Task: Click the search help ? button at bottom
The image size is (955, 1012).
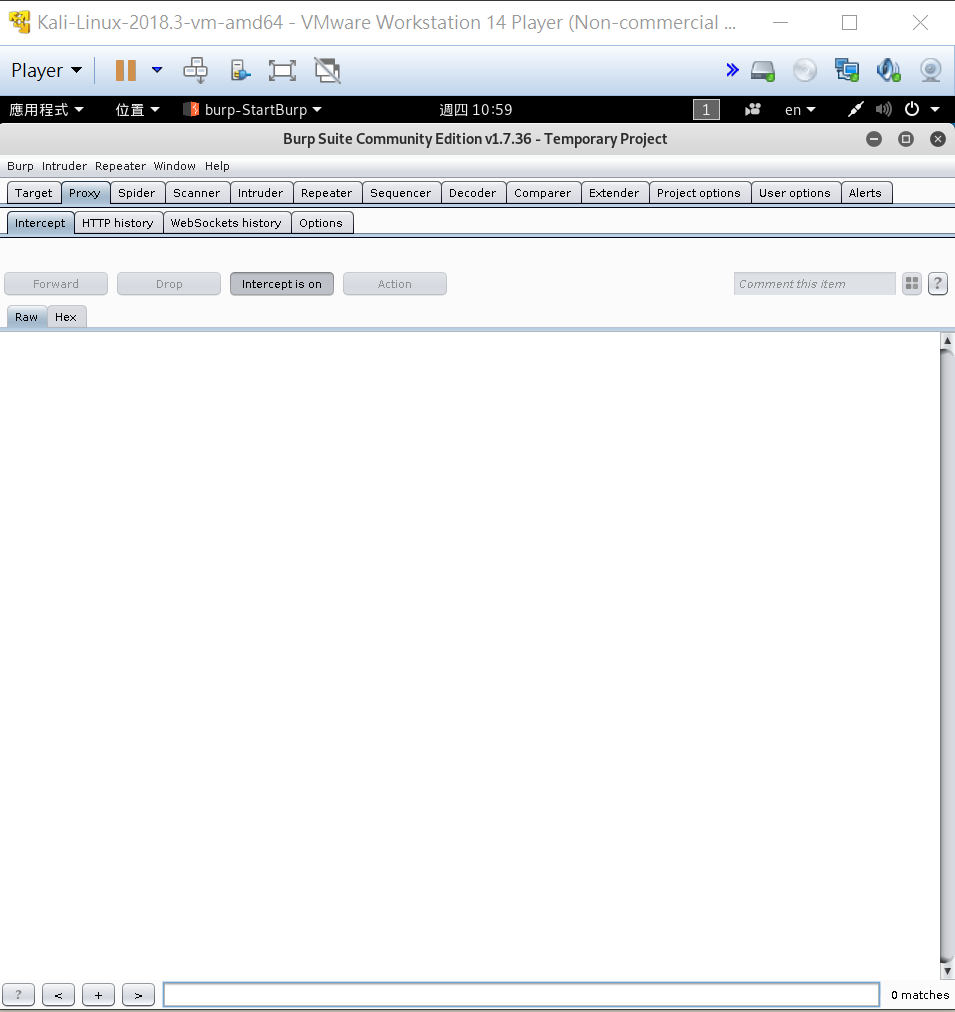Action: [18, 995]
